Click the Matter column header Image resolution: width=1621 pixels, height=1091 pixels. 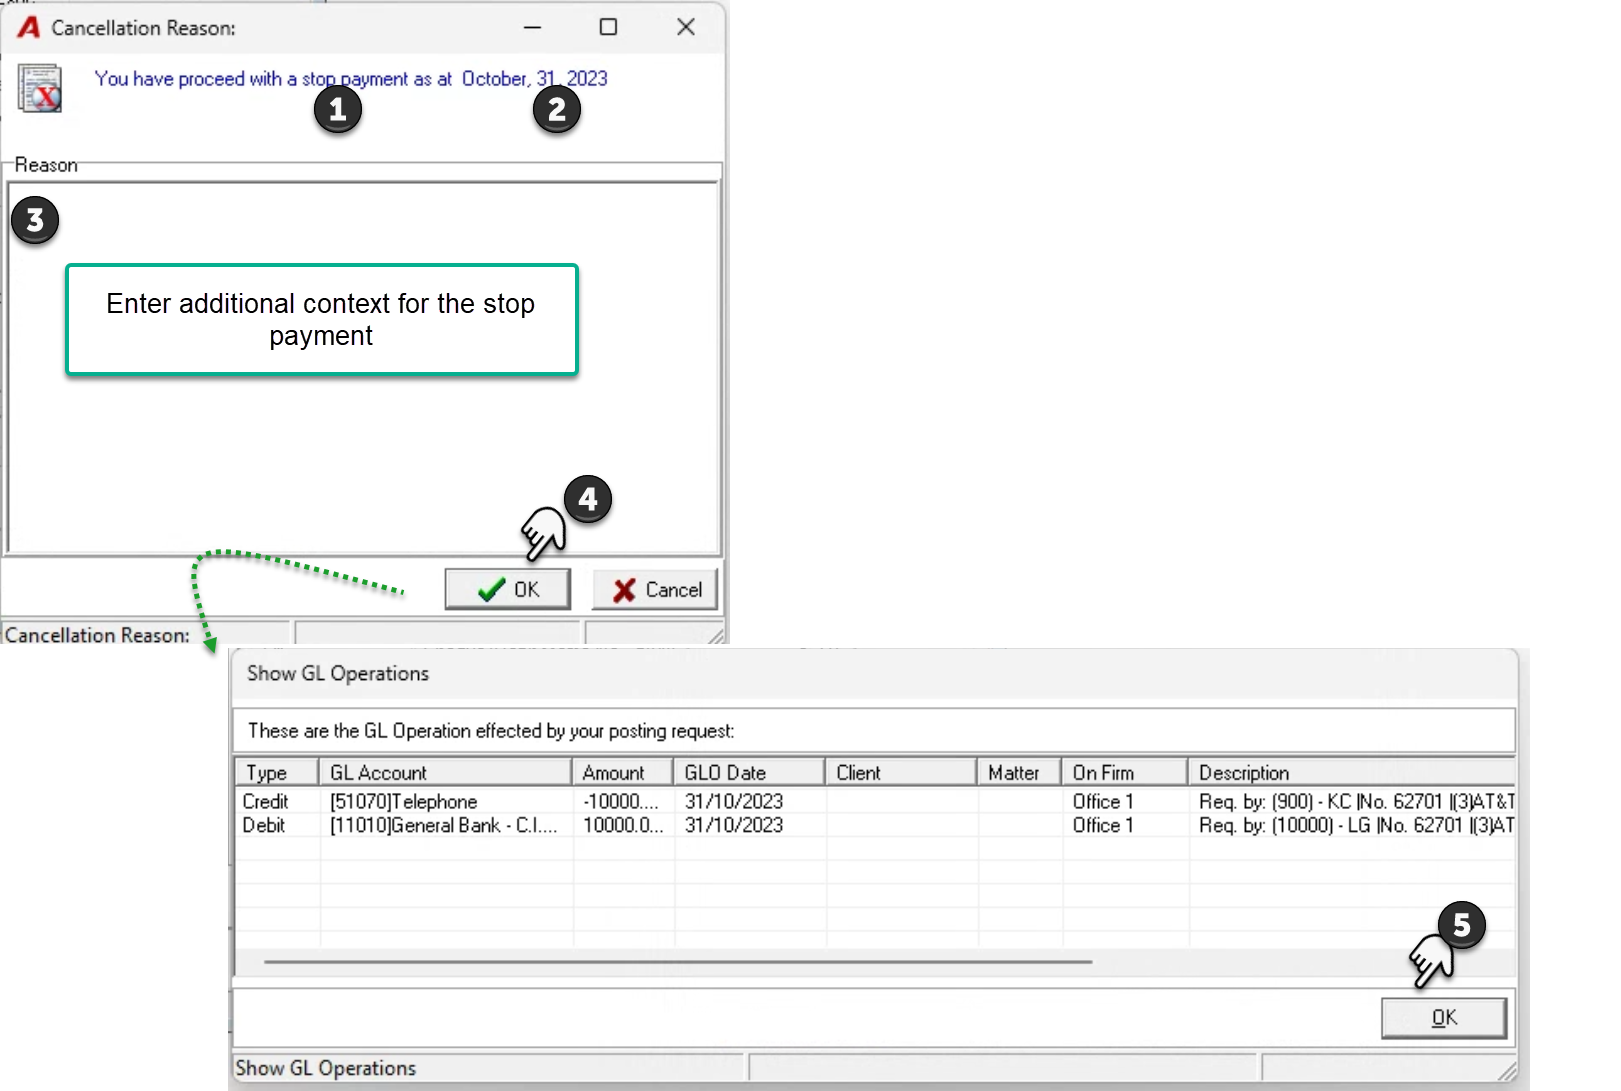[1019, 772]
